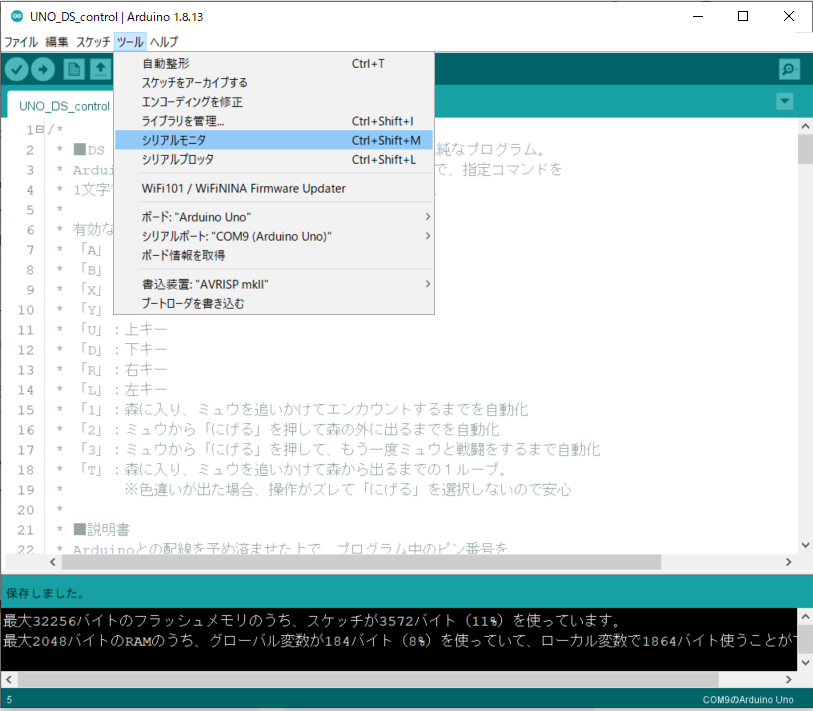Collapse code fold marker on line 1
The height and width of the screenshot is (711, 813).
pos(40,130)
